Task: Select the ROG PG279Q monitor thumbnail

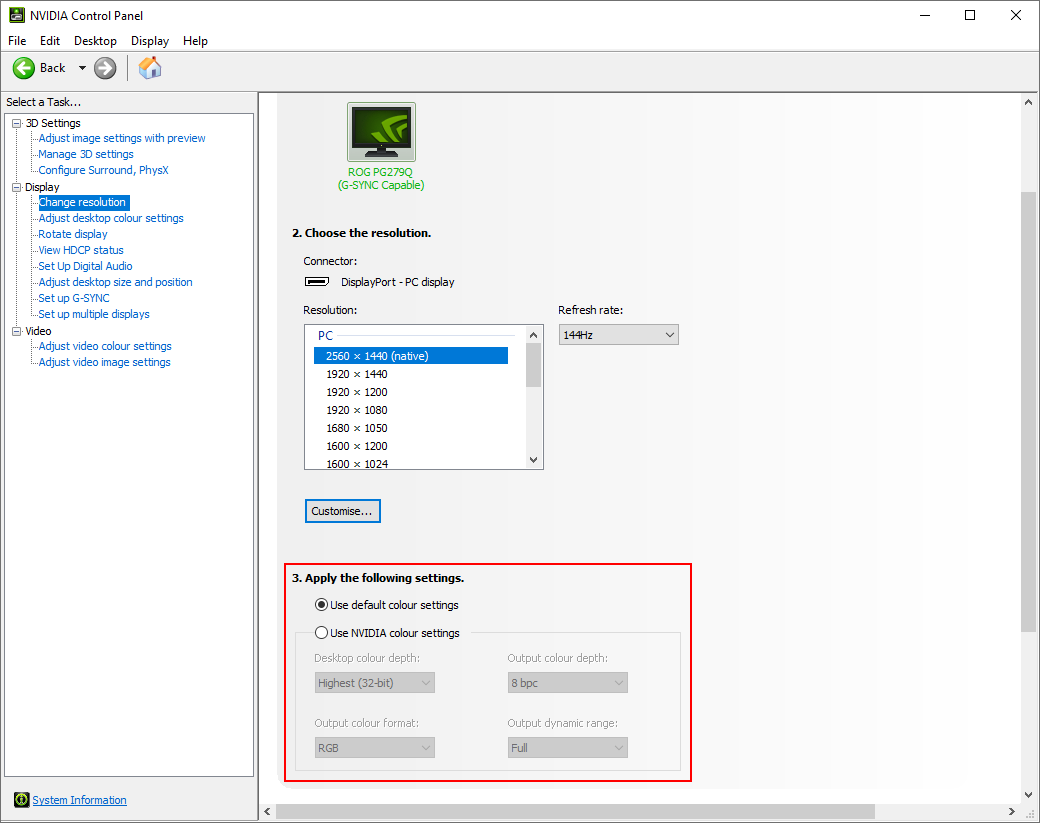Action: (x=381, y=132)
